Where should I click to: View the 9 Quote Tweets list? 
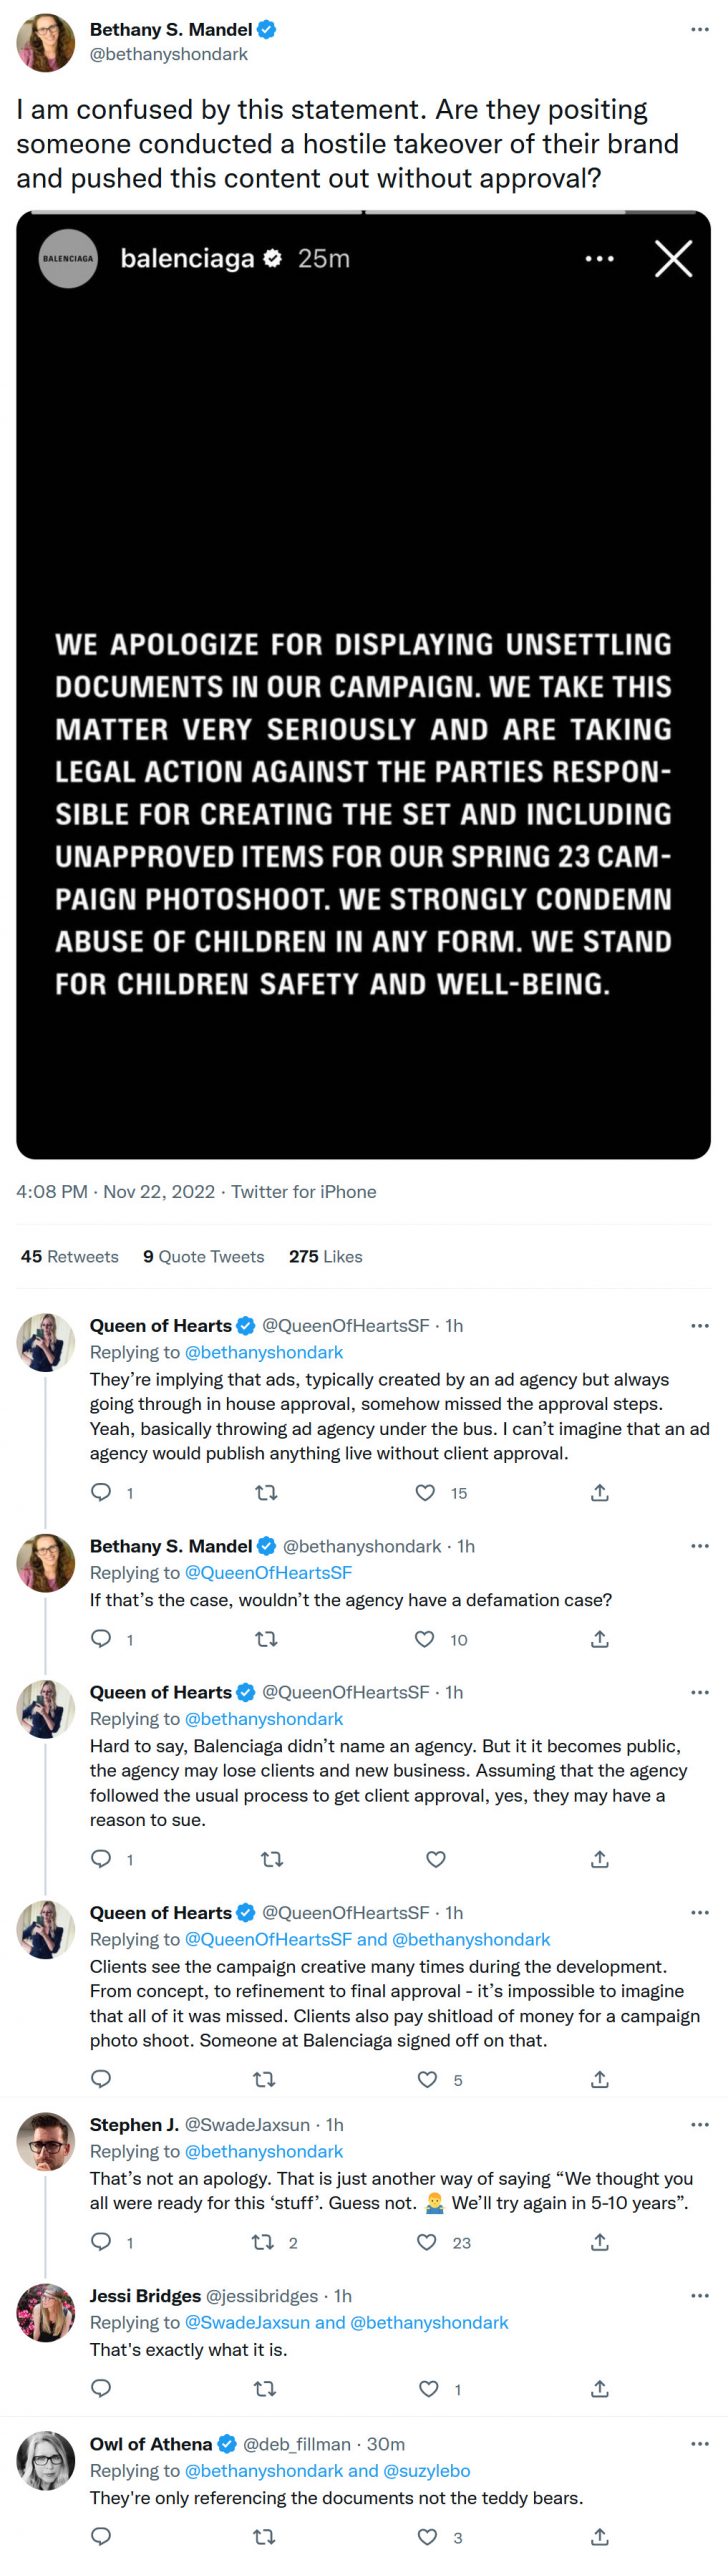[x=204, y=1257]
